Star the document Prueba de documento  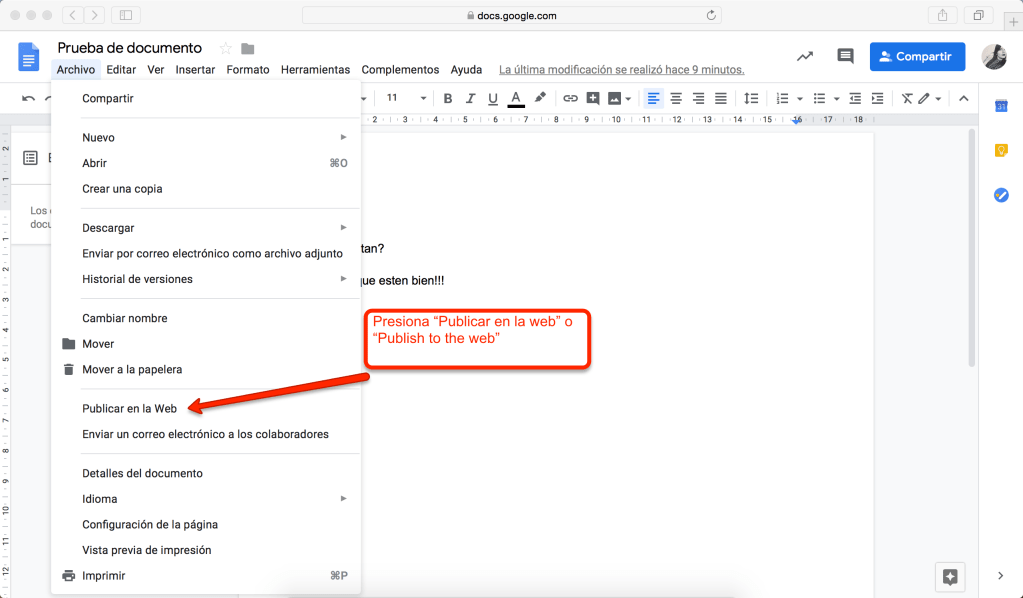(x=225, y=48)
